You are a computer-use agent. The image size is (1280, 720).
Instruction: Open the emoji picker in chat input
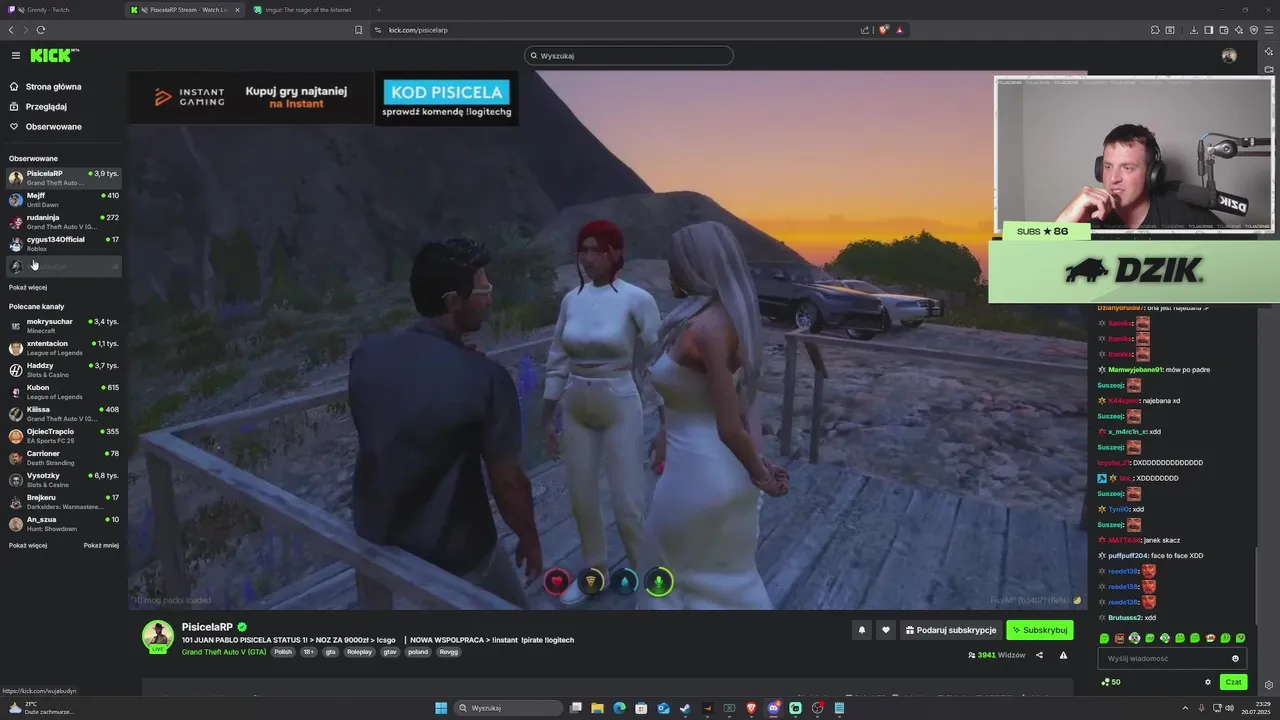pyautogui.click(x=1236, y=658)
